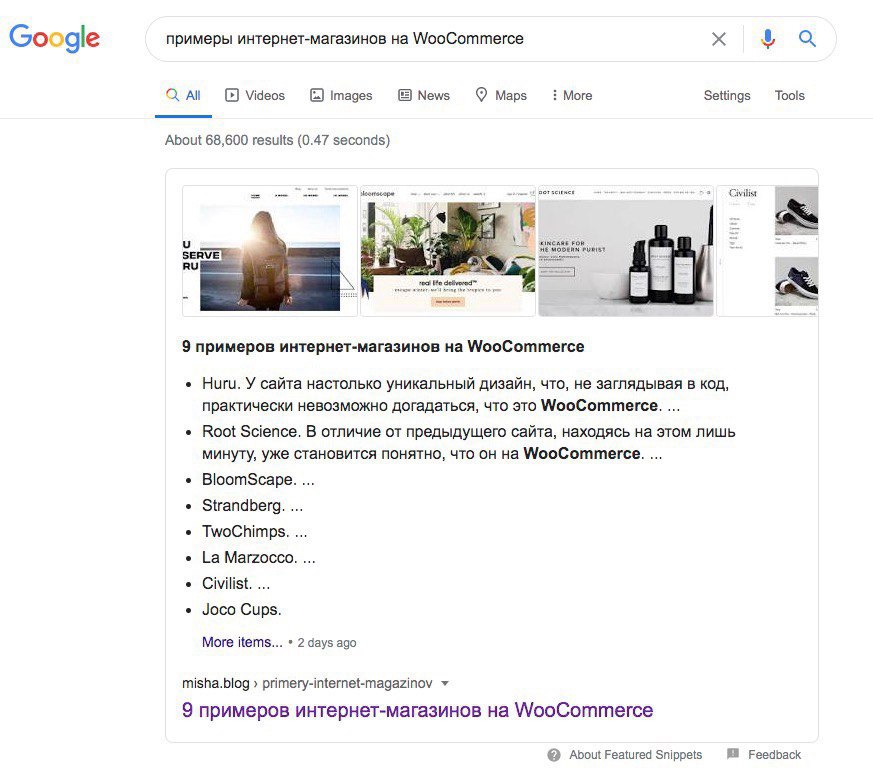Click the More items link
The height and width of the screenshot is (778, 873).
click(x=242, y=642)
